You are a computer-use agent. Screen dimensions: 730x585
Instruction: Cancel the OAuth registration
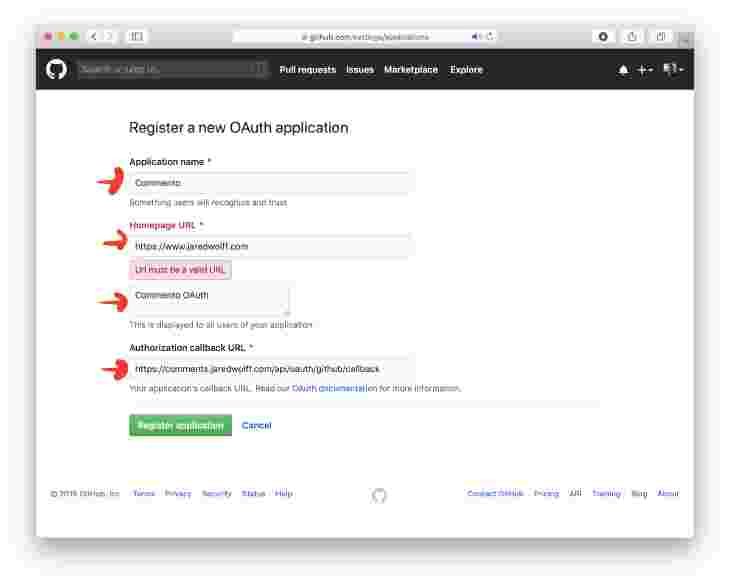(x=257, y=425)
